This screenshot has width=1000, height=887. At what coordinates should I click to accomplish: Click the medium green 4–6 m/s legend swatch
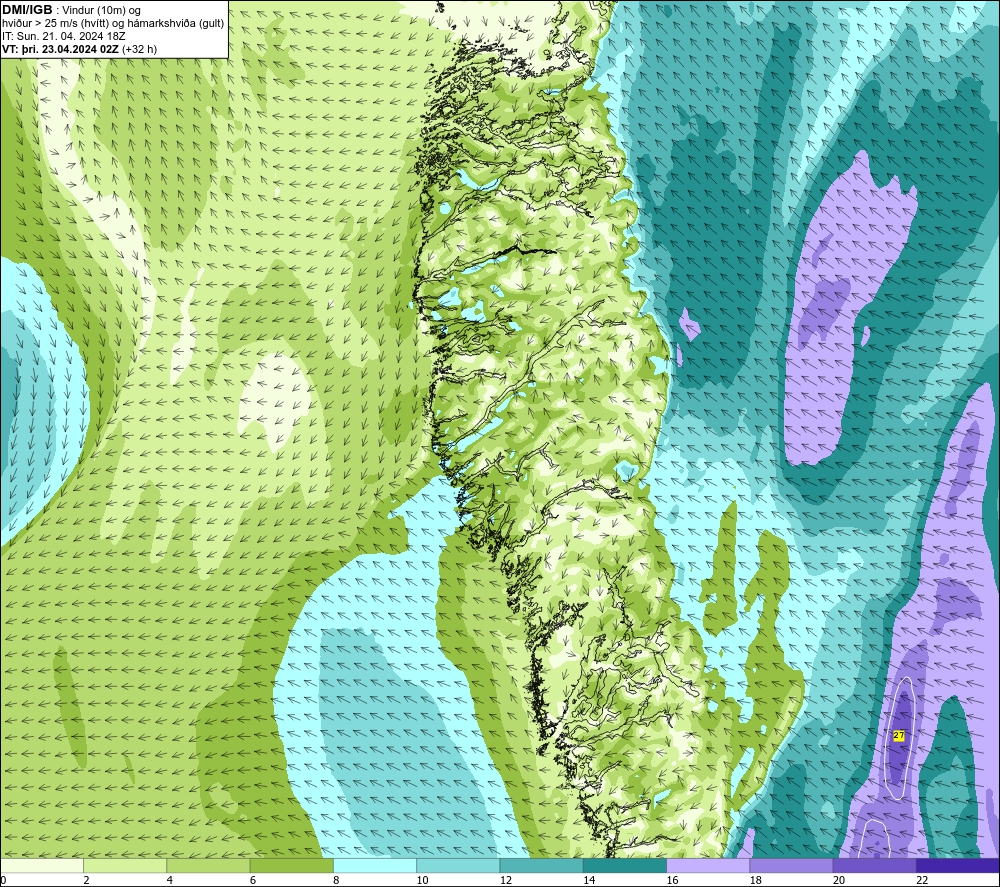(x=209, y=865)
